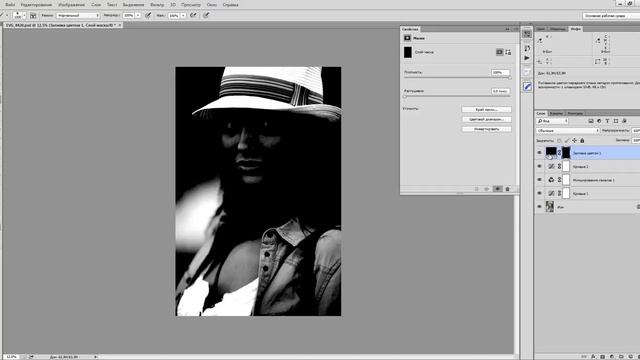The width and height of the screenshot is (640, 360).
Task: Load selection from mask icon
Action: [476, 189]
